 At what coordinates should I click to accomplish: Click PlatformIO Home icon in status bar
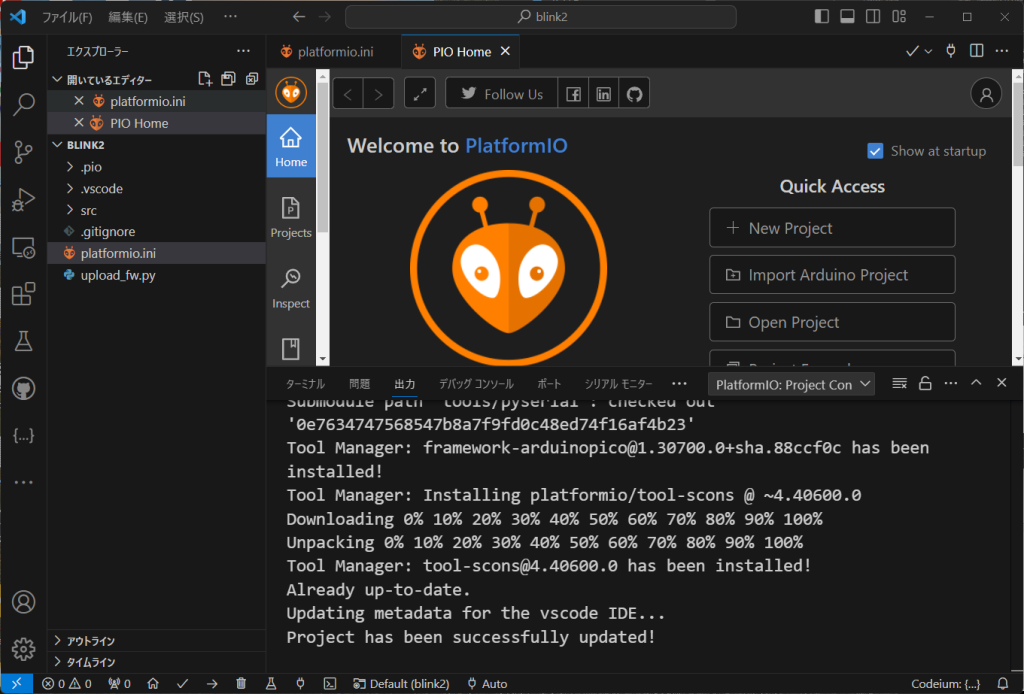(153, 684)
